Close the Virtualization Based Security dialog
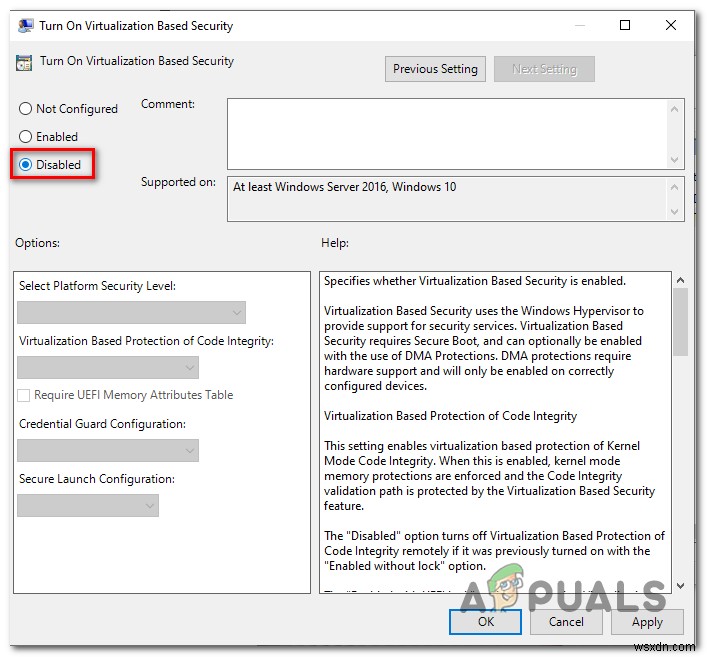The image size is (707, 657). (x=671, y=25)
